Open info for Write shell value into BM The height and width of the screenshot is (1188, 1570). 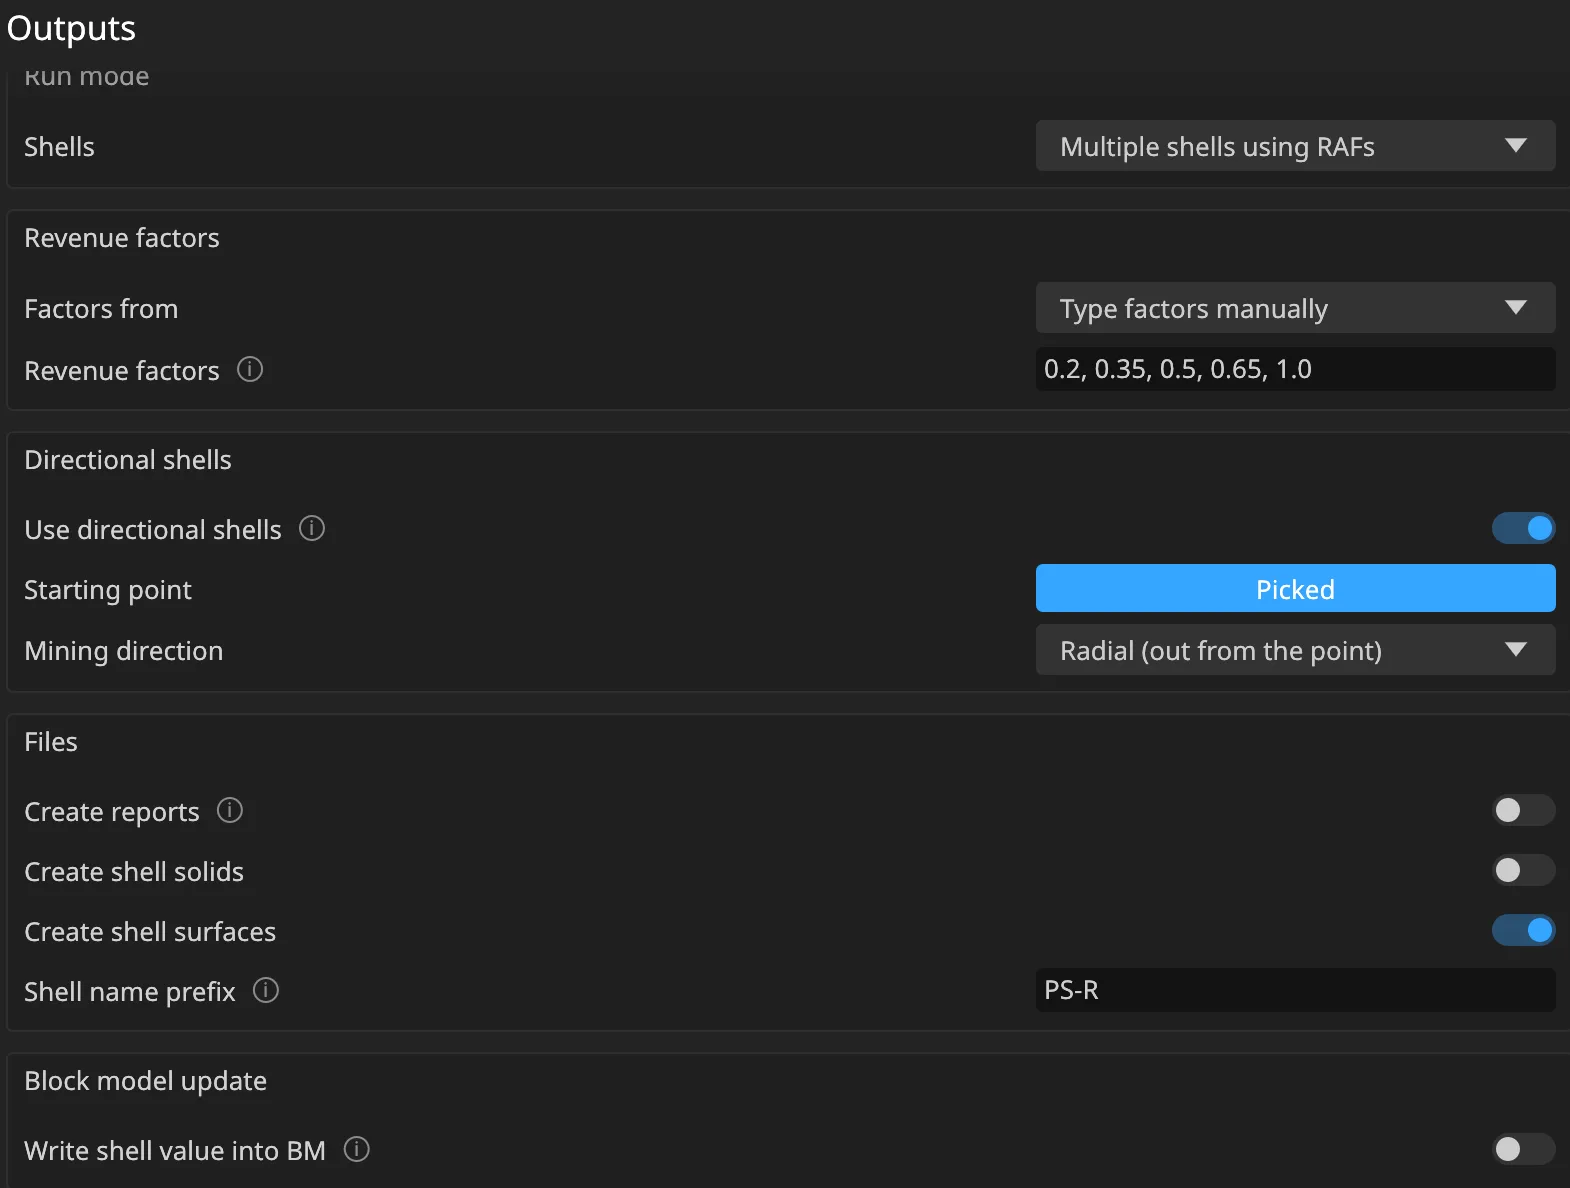(x=357, y=1149)
